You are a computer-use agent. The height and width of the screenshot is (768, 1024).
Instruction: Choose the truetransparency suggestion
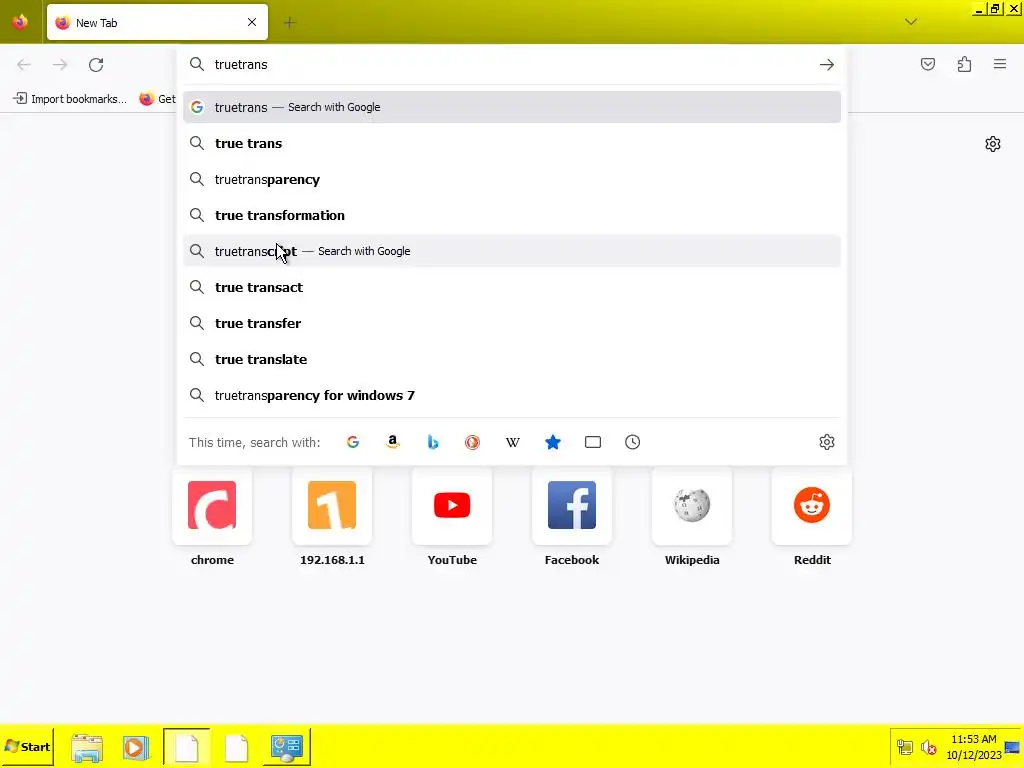click(512, 179)
